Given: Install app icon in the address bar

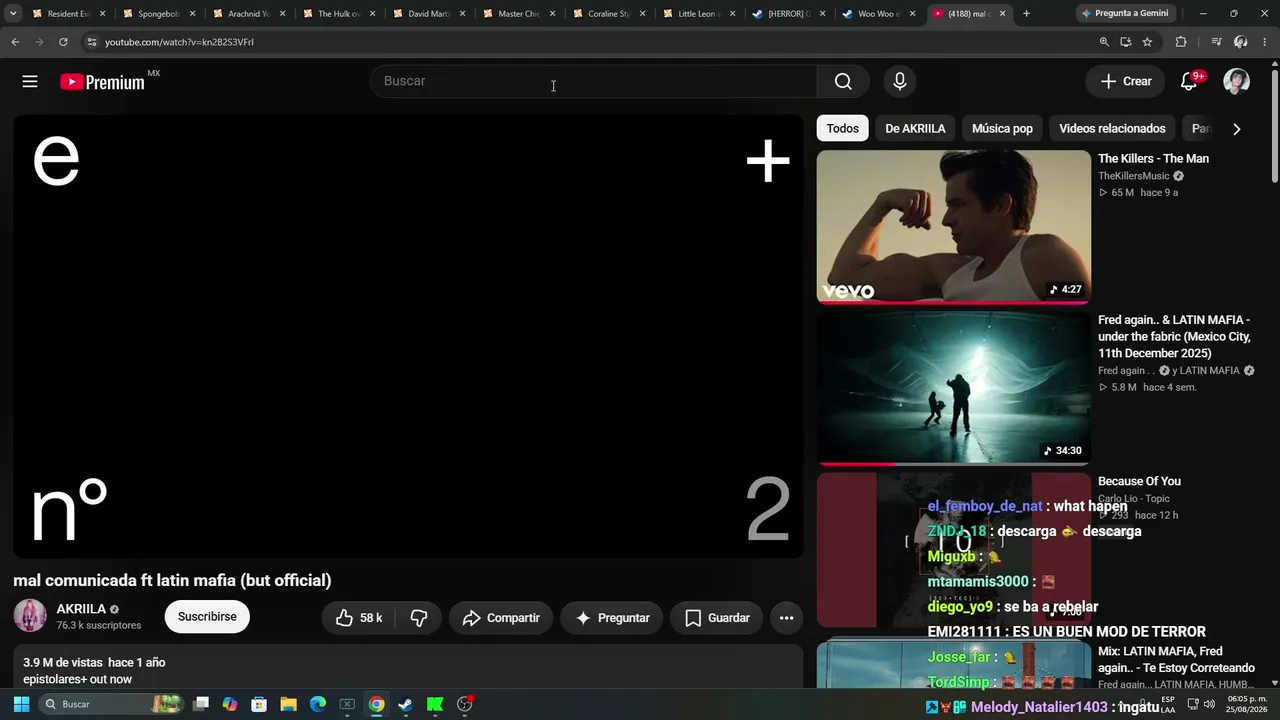Looking at the screenshot, I should pos(1126,42).
